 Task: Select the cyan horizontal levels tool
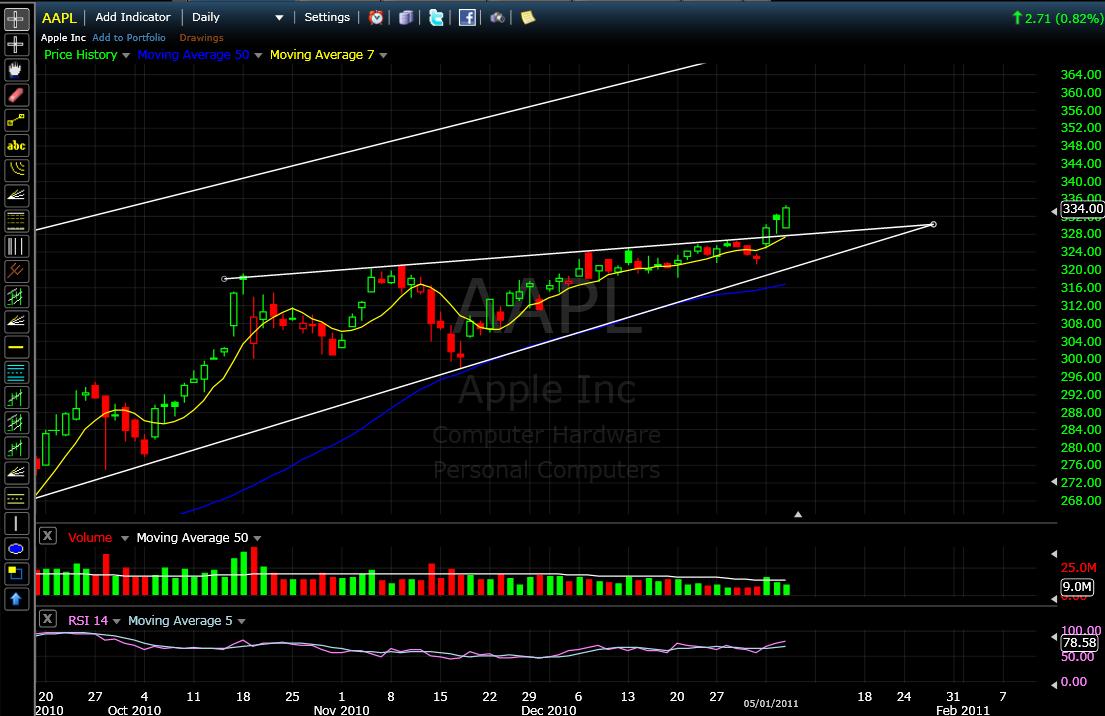coord(16,372)
